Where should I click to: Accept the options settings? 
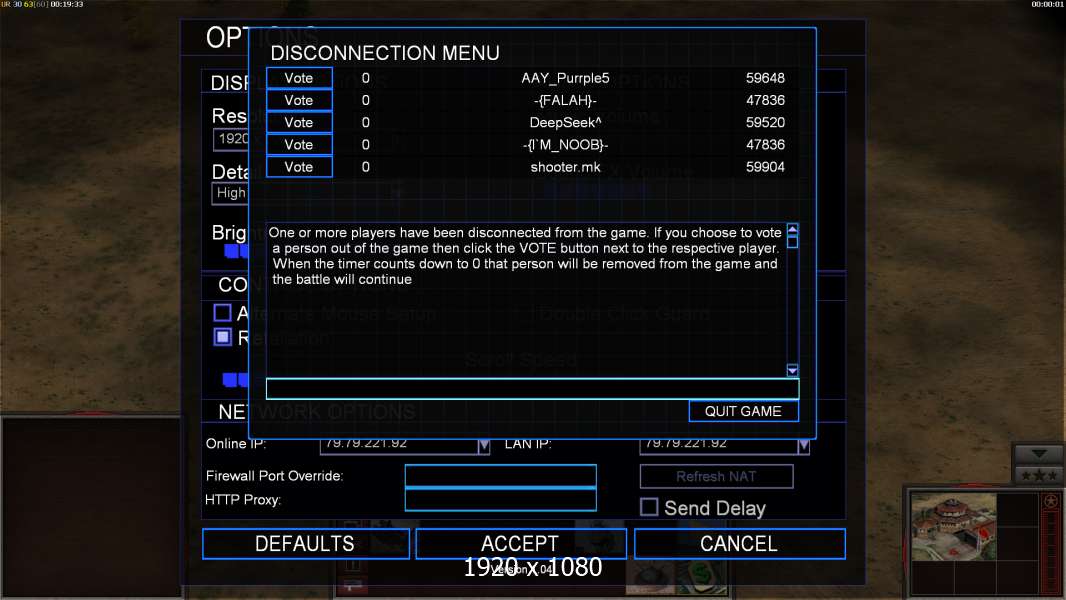[x=520, y=544]
